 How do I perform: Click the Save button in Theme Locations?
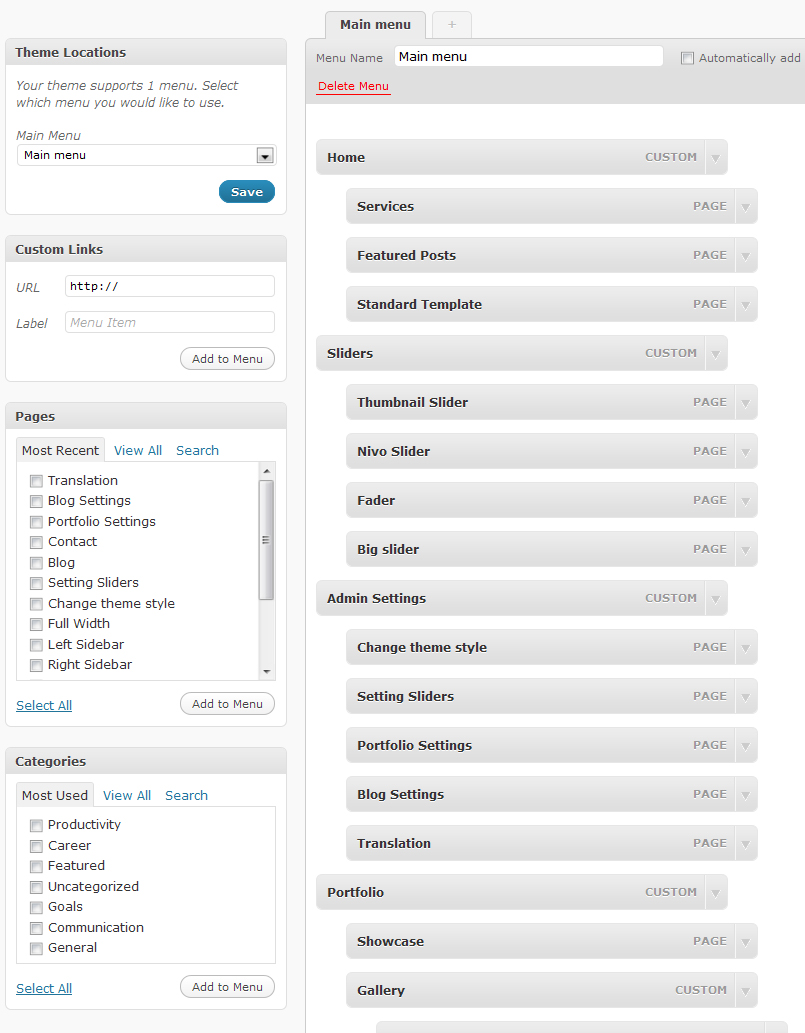246,192
